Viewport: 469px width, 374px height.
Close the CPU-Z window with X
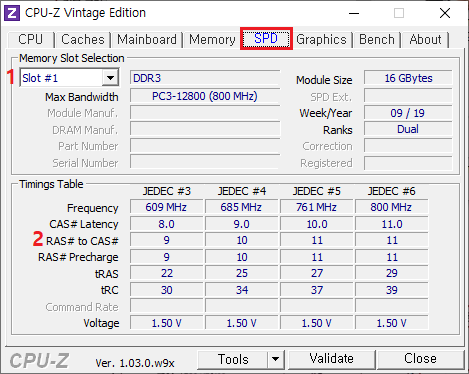tap(445, 13)
